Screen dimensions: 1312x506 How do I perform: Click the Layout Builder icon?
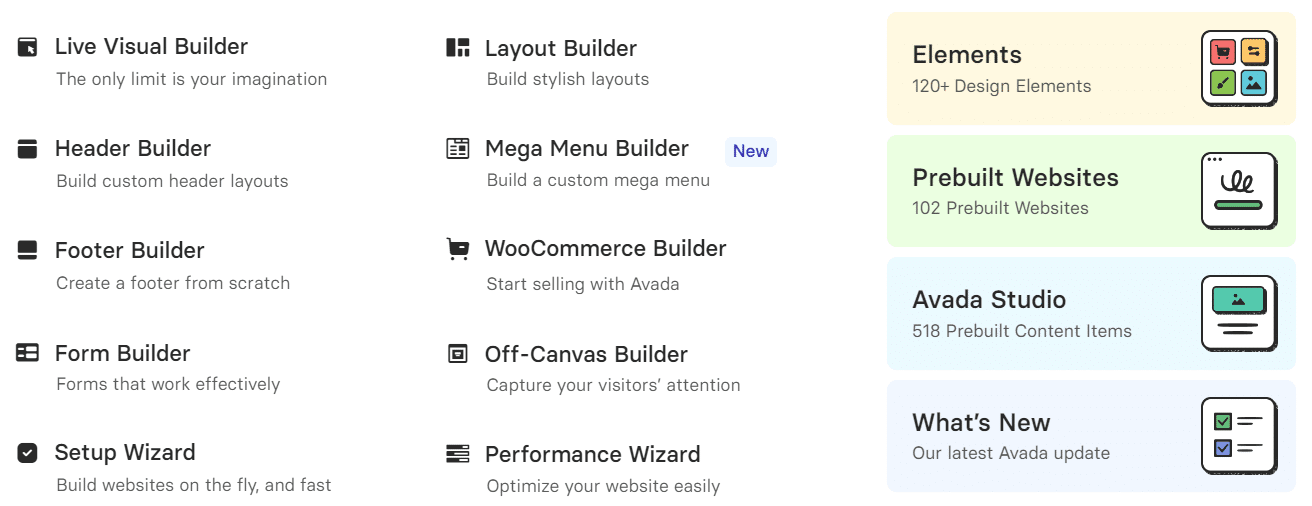coord(457,48)
